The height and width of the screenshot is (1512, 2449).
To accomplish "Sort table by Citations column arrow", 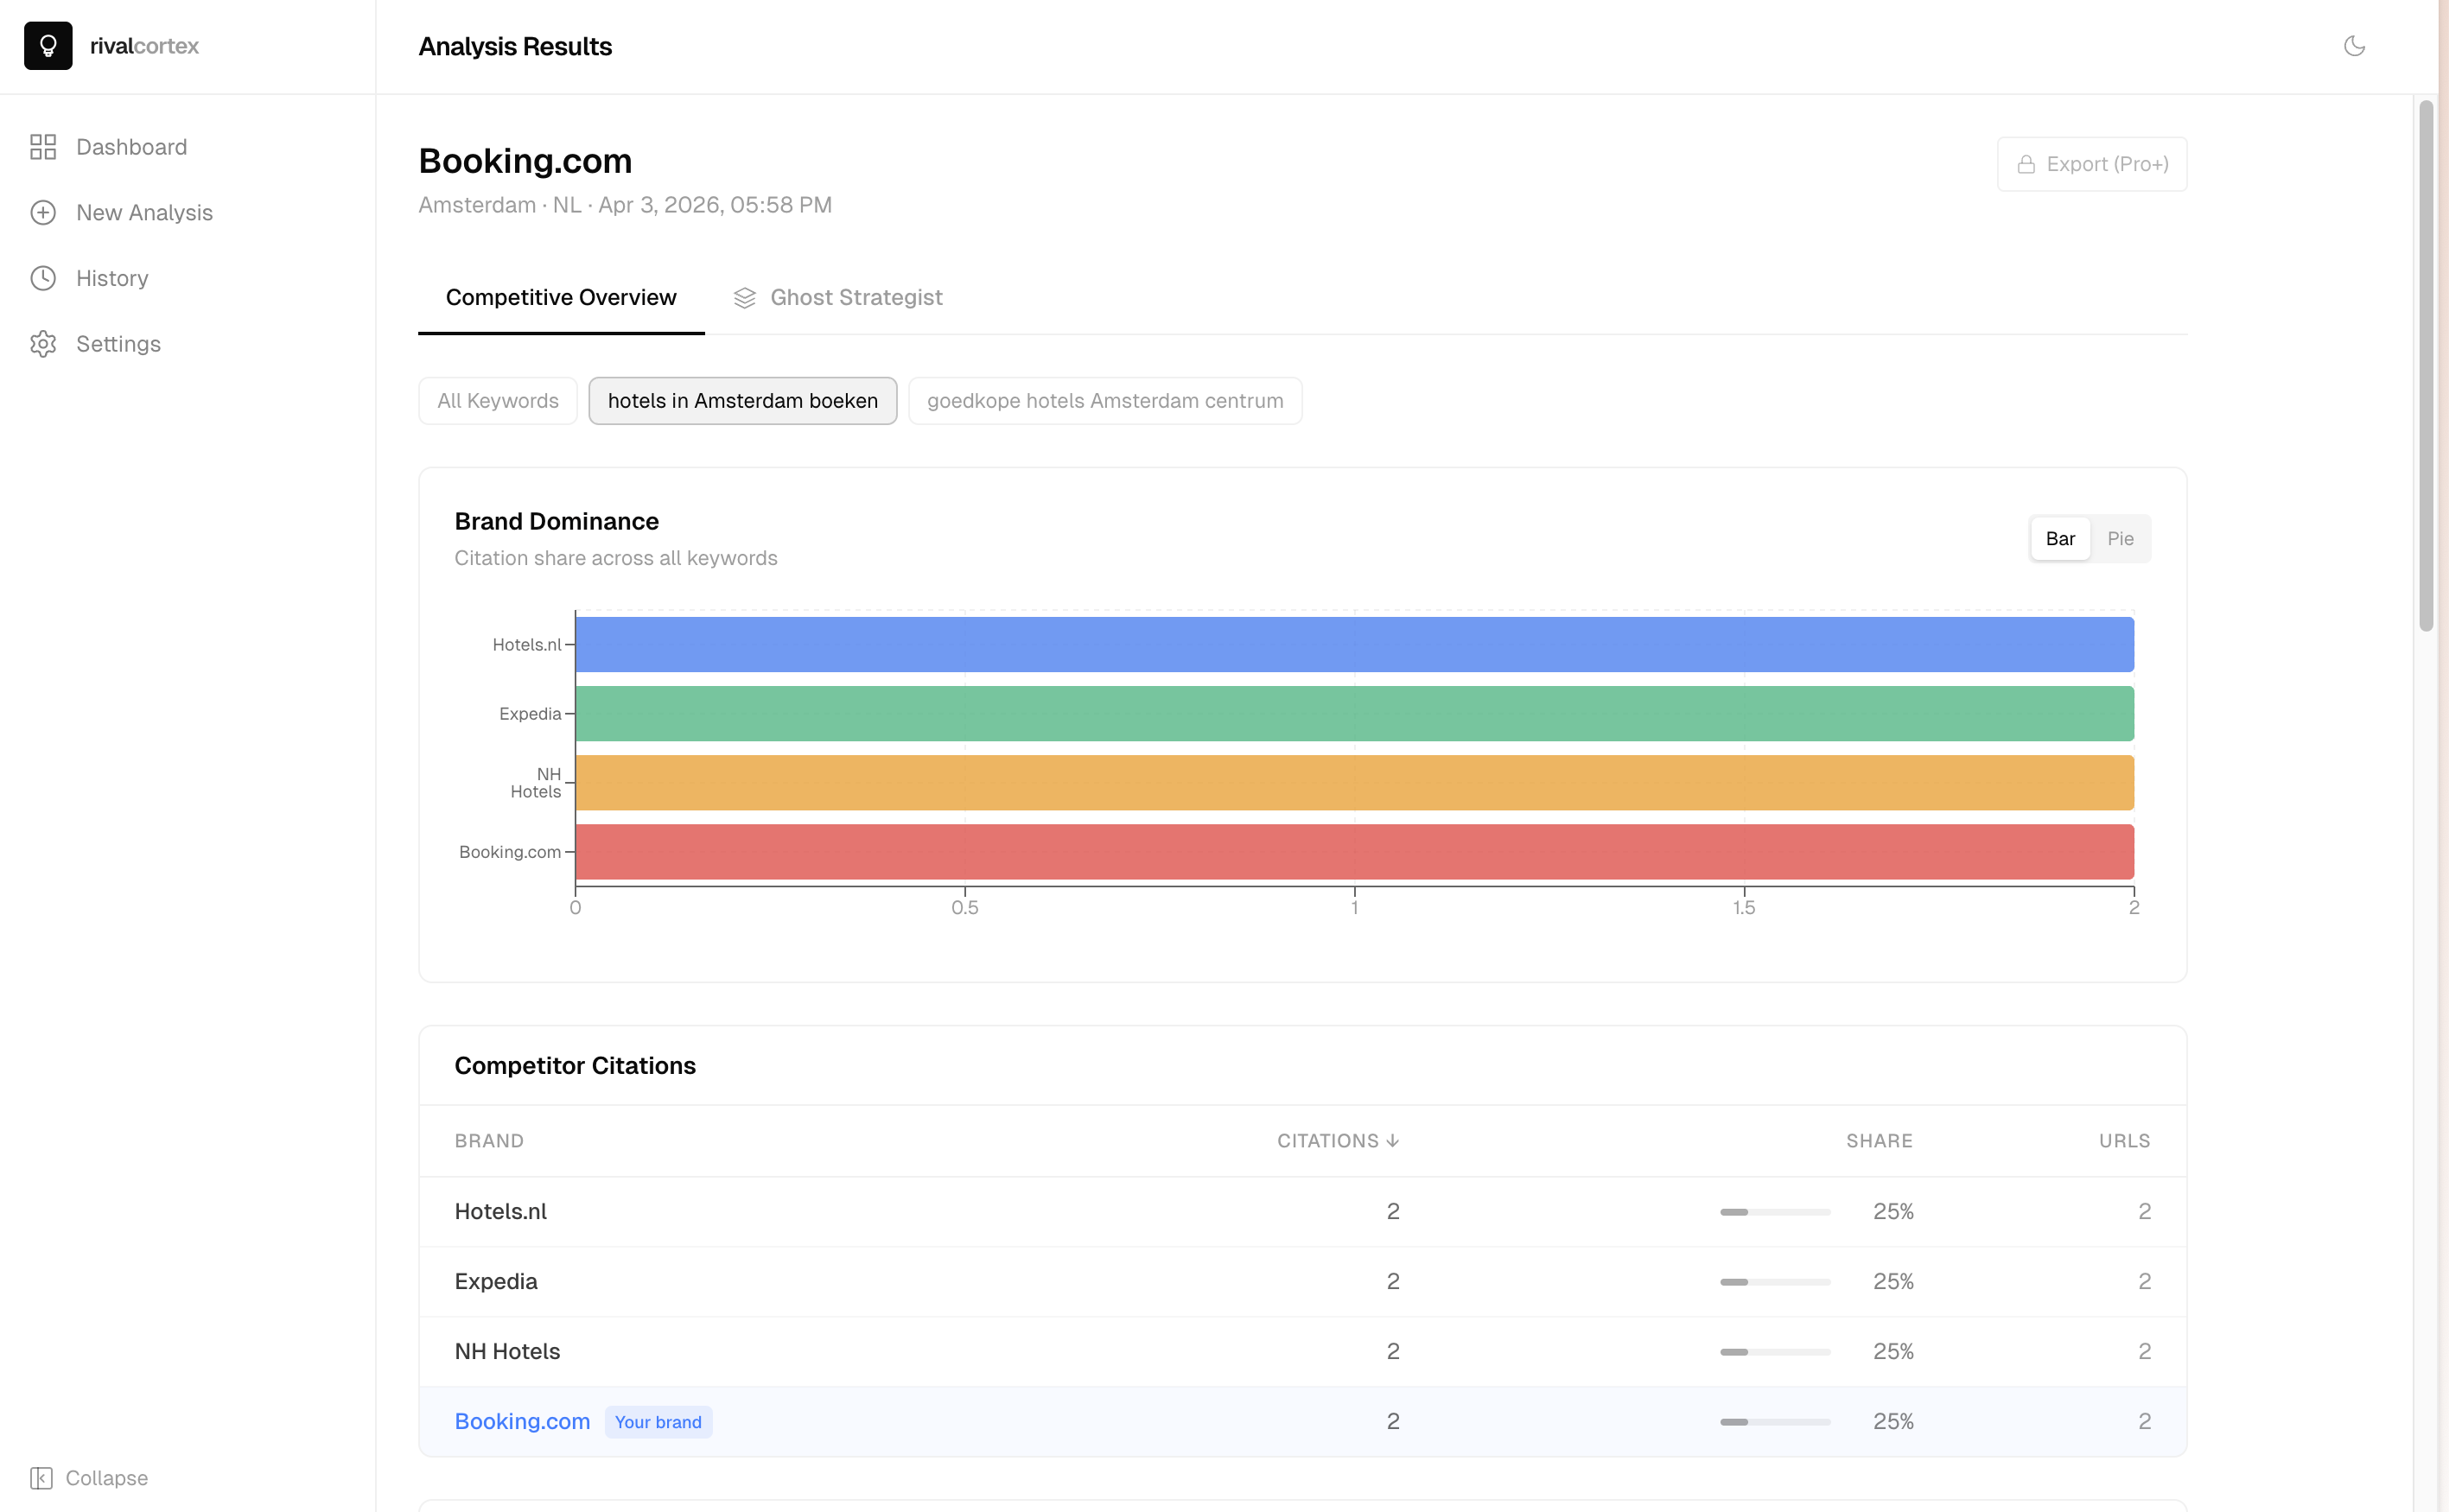I will 1393,1141.
